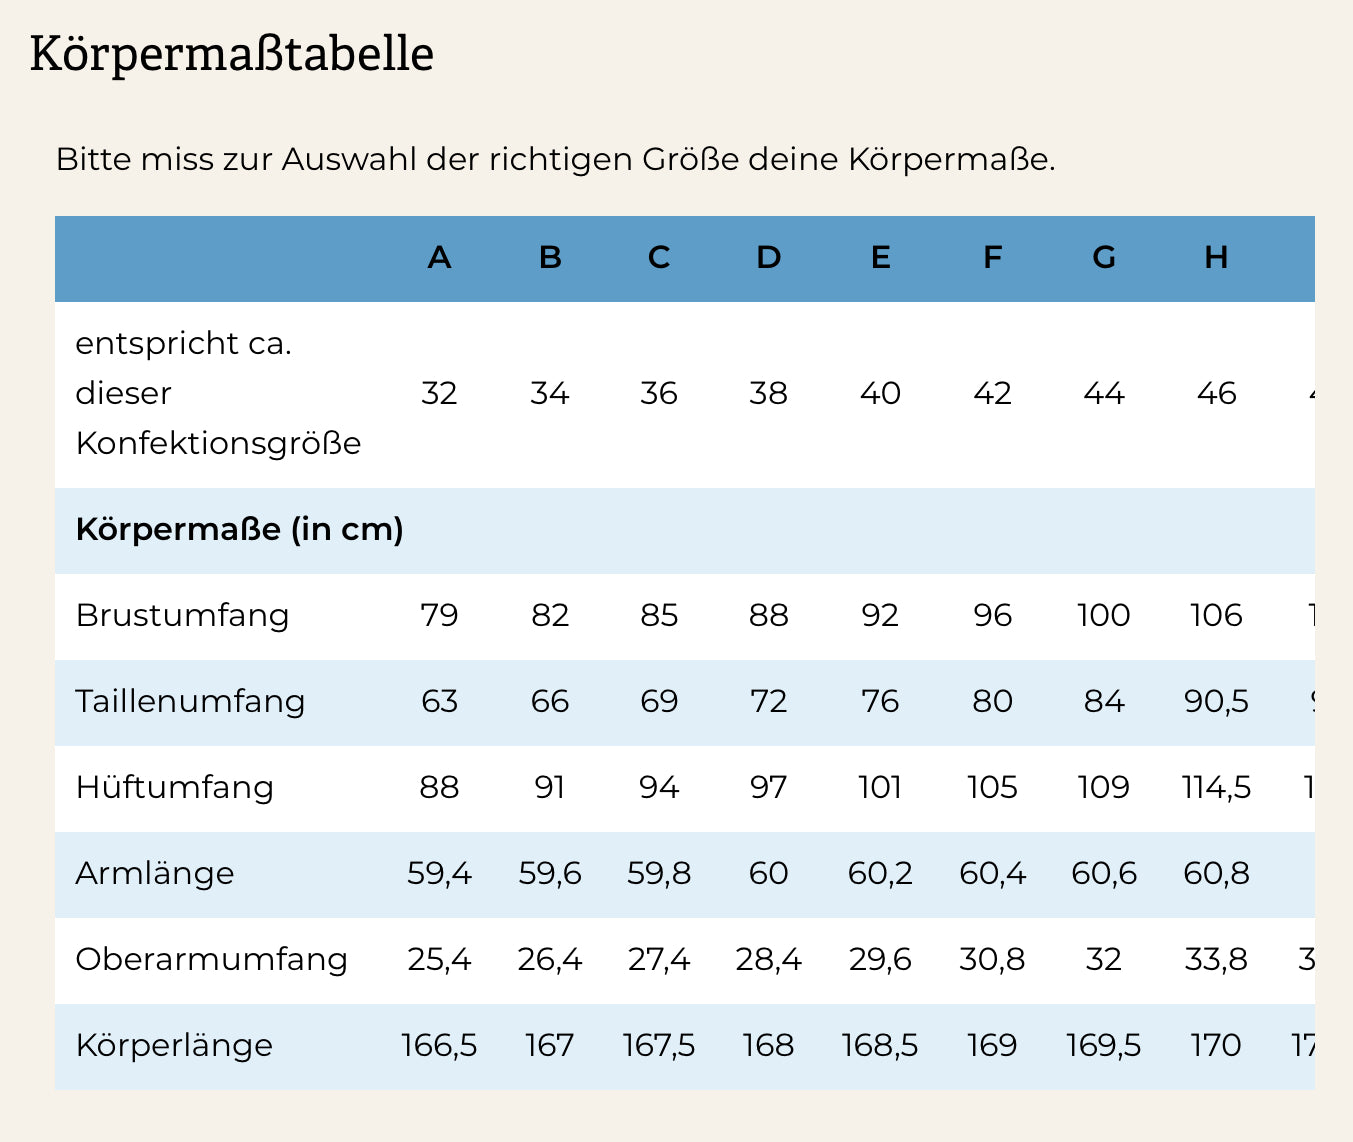Click the Oberarmumfang row label
Viewport: 1353px width, 1142px height.
coord(211,959)
